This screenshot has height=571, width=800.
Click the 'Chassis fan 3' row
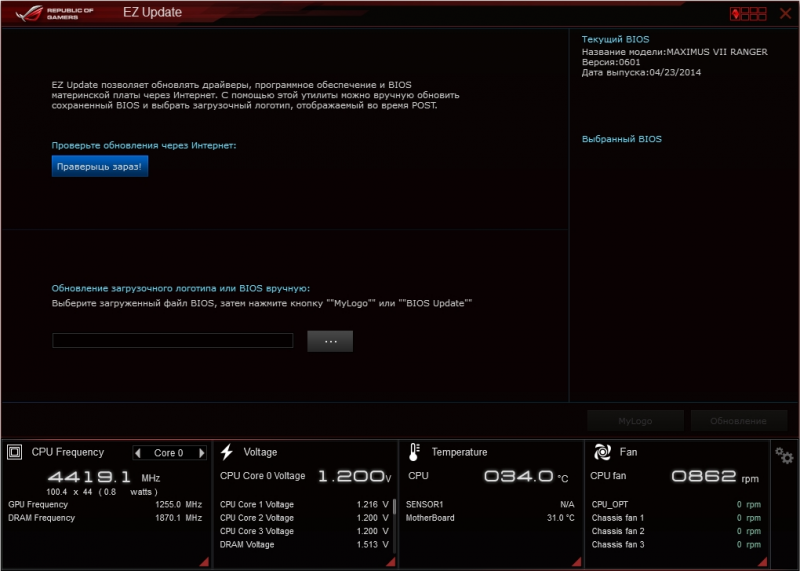(676, 544)
